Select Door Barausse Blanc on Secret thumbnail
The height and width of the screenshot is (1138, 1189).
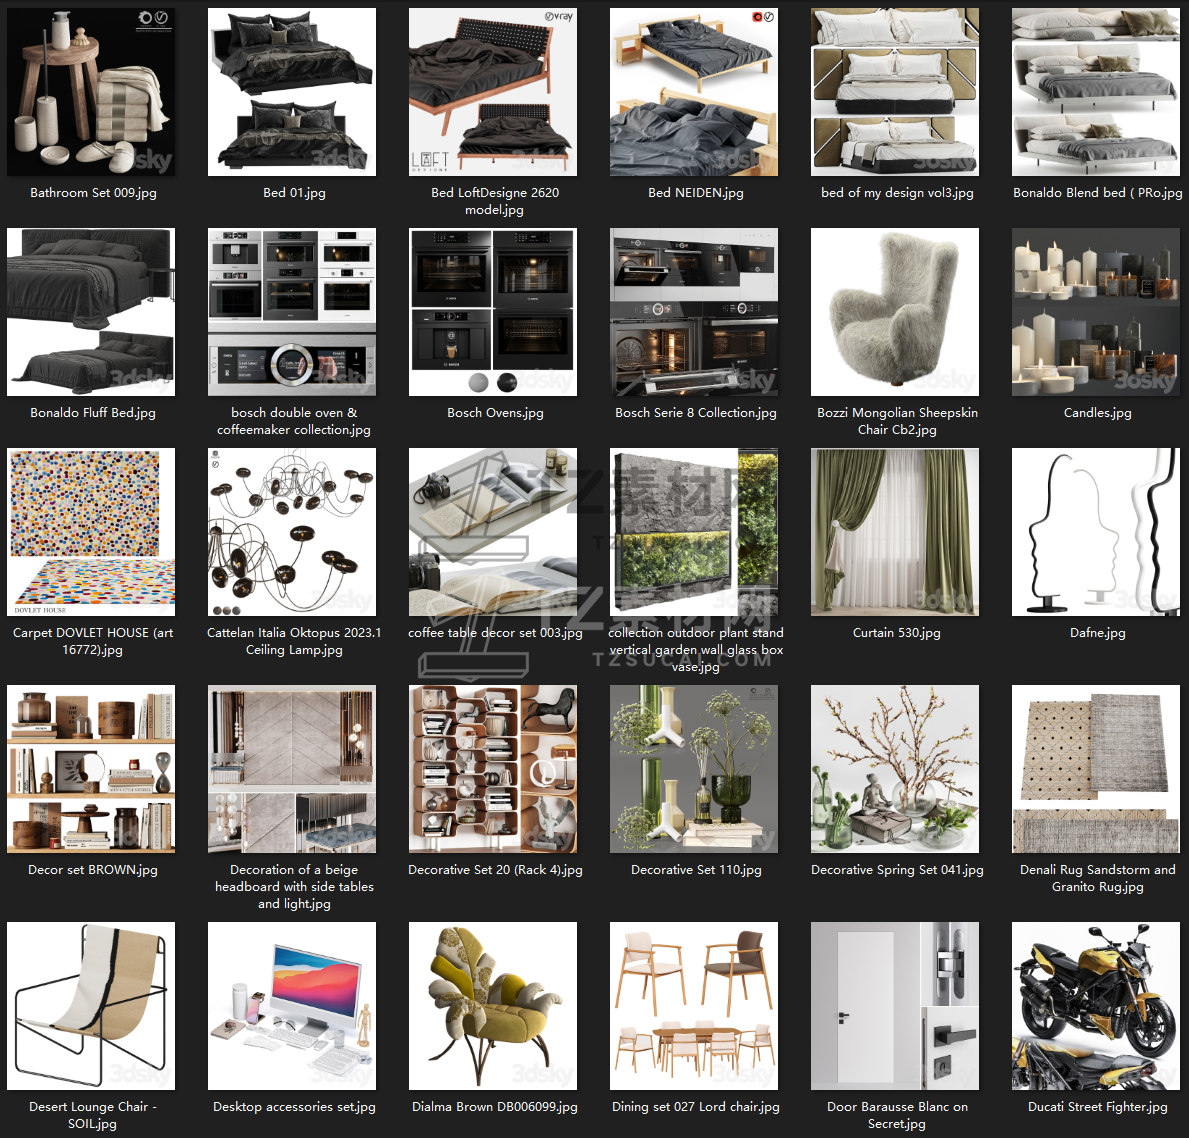coord(895,1006)
